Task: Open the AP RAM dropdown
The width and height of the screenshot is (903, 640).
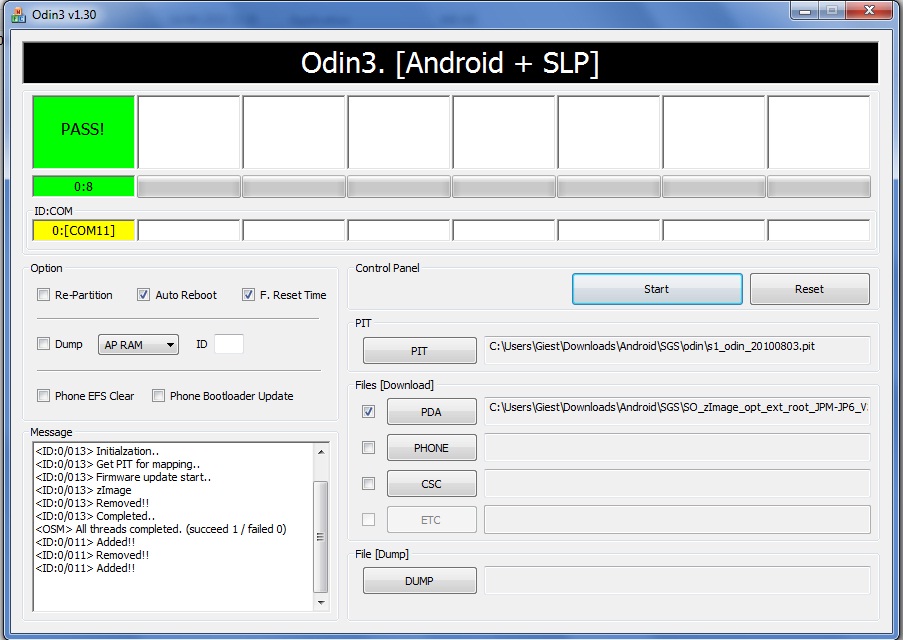Action: point(138,344)
